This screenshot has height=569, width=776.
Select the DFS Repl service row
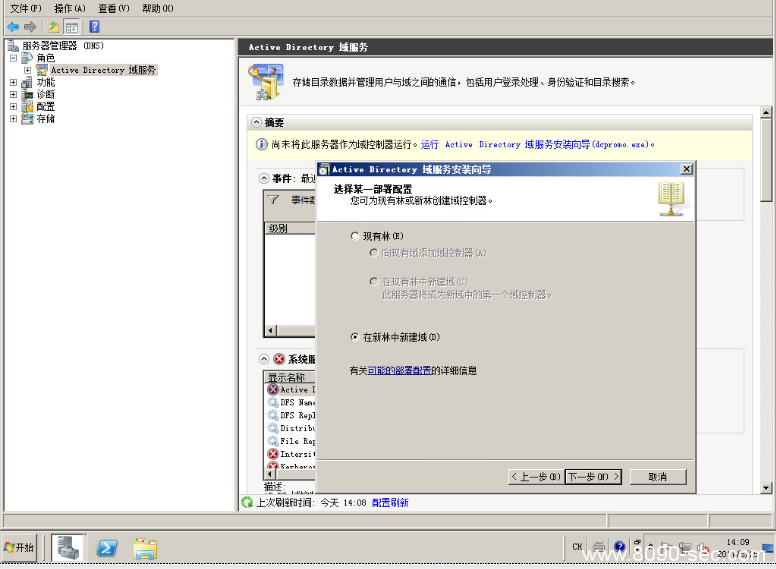tap(291, 415)
